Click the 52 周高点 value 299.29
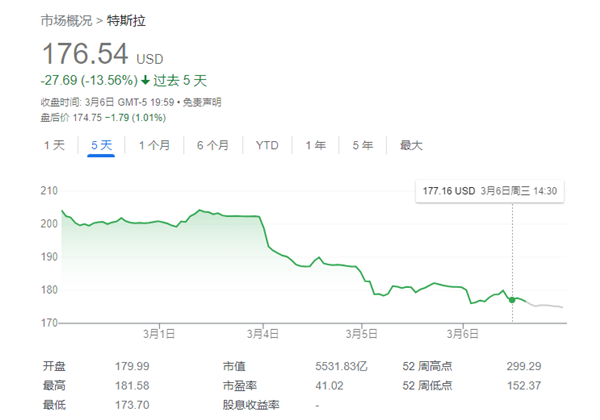This screenshot has width=600, height=420. 524,366
